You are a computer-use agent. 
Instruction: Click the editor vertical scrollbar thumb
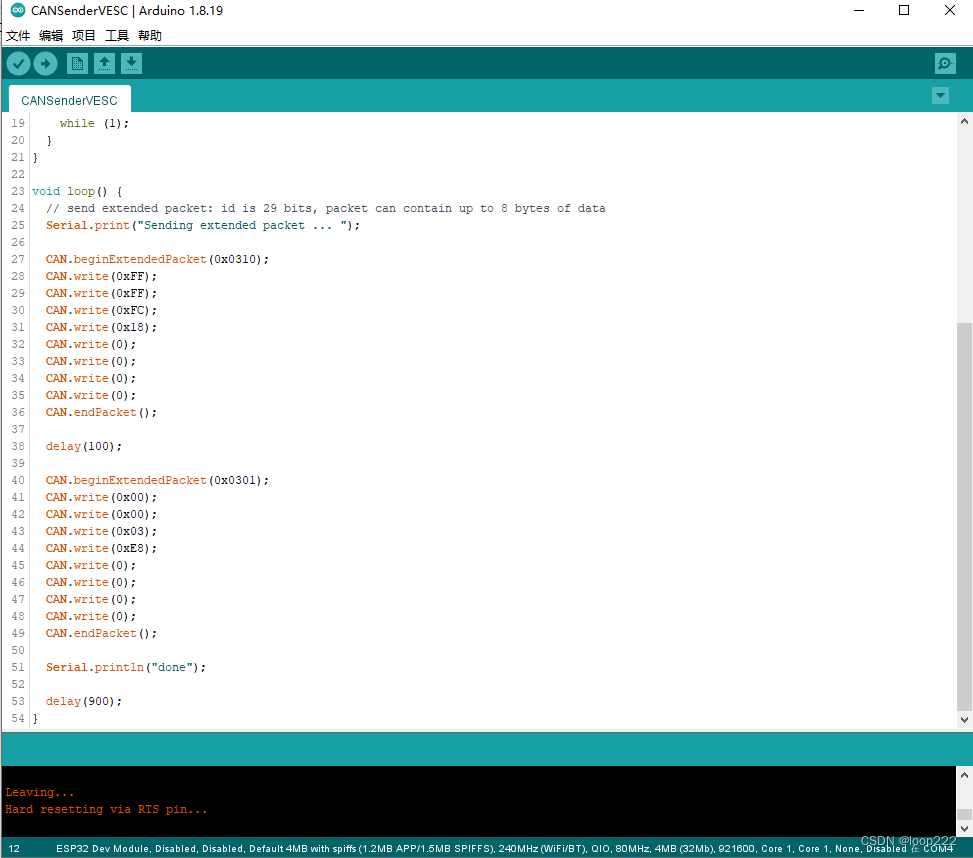(964, 516)
